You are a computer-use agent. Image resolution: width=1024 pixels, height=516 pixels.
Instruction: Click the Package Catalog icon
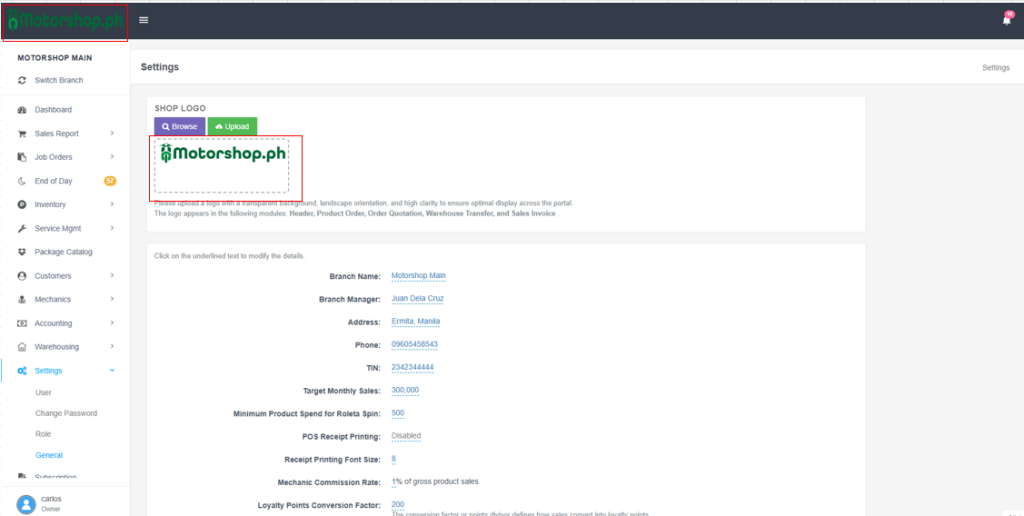tap(22, 252)
